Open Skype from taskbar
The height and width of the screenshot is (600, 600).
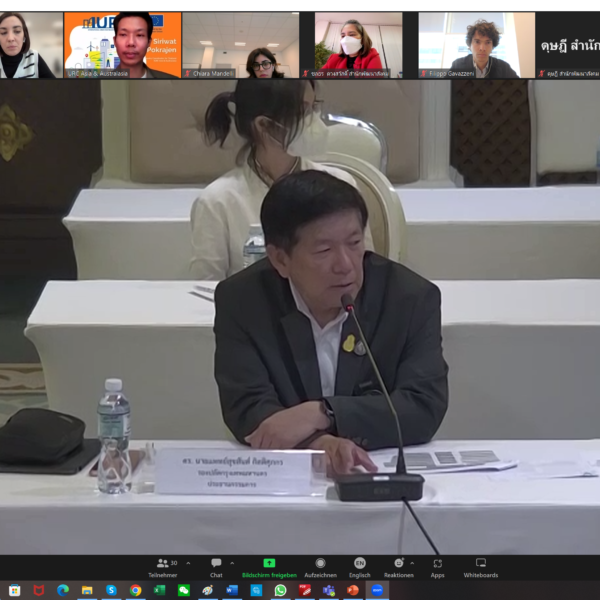pyautogui.click(x=111, y=590)
